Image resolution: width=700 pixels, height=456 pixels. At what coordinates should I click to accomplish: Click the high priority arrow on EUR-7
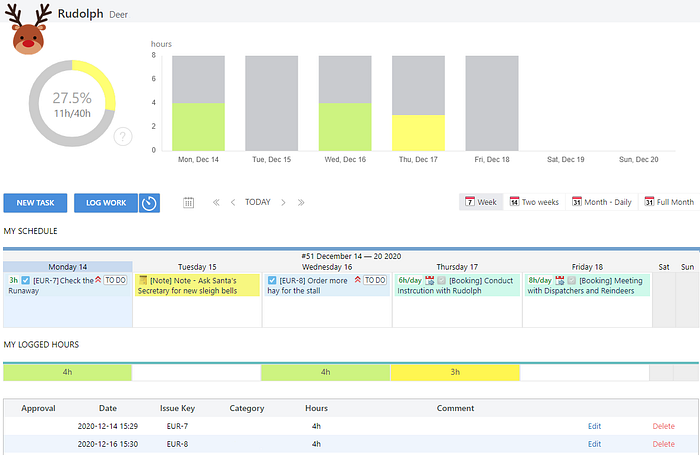pos(98,280)
